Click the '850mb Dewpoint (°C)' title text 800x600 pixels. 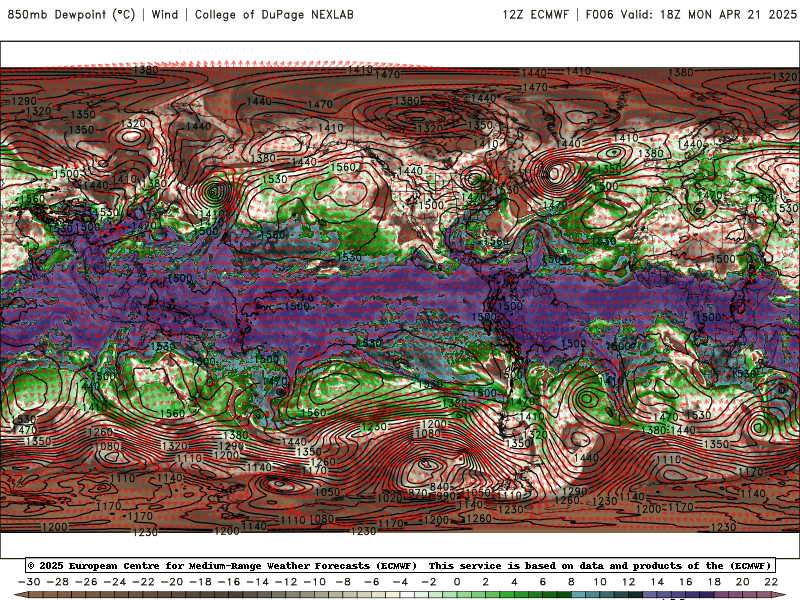pyautogui.click(x=71, y=14)
